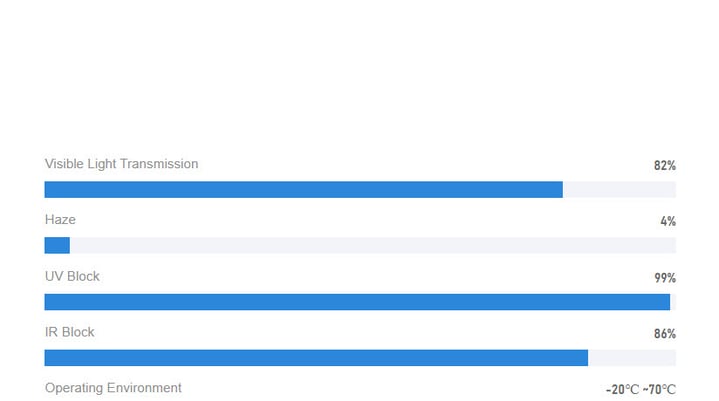Screen dimensions: 719x401
Task: Click the blue Visible Light Transmission bar
Action: tap(304, 190)
